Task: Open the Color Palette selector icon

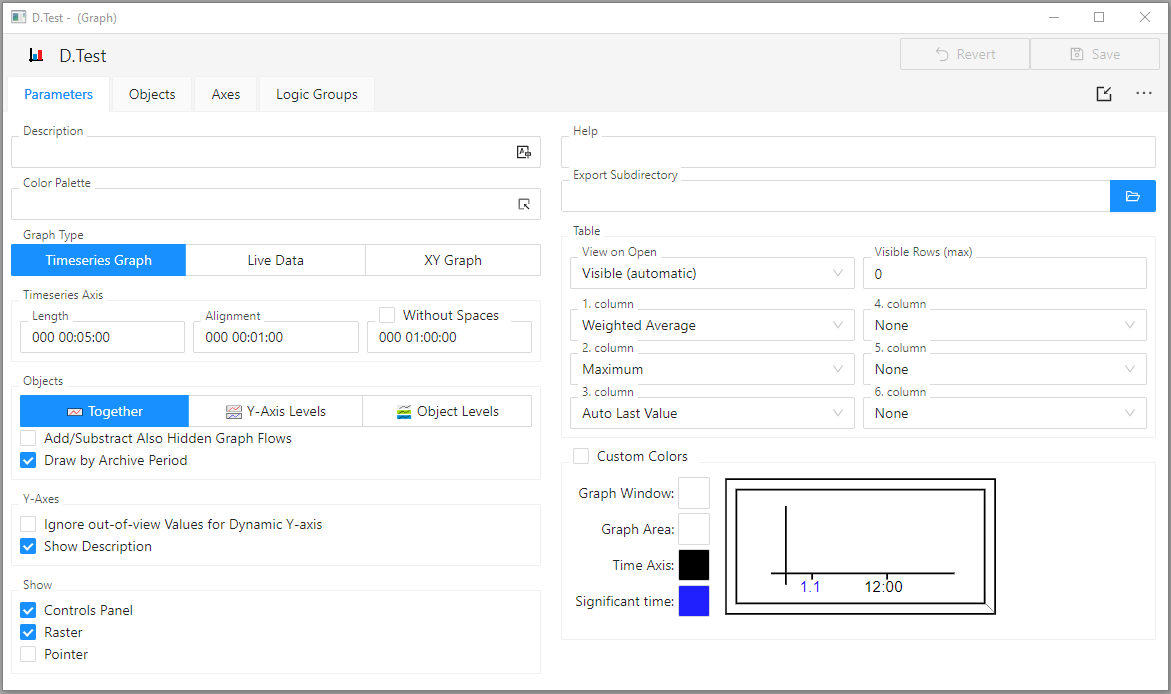Action: (x=523, y=204)
